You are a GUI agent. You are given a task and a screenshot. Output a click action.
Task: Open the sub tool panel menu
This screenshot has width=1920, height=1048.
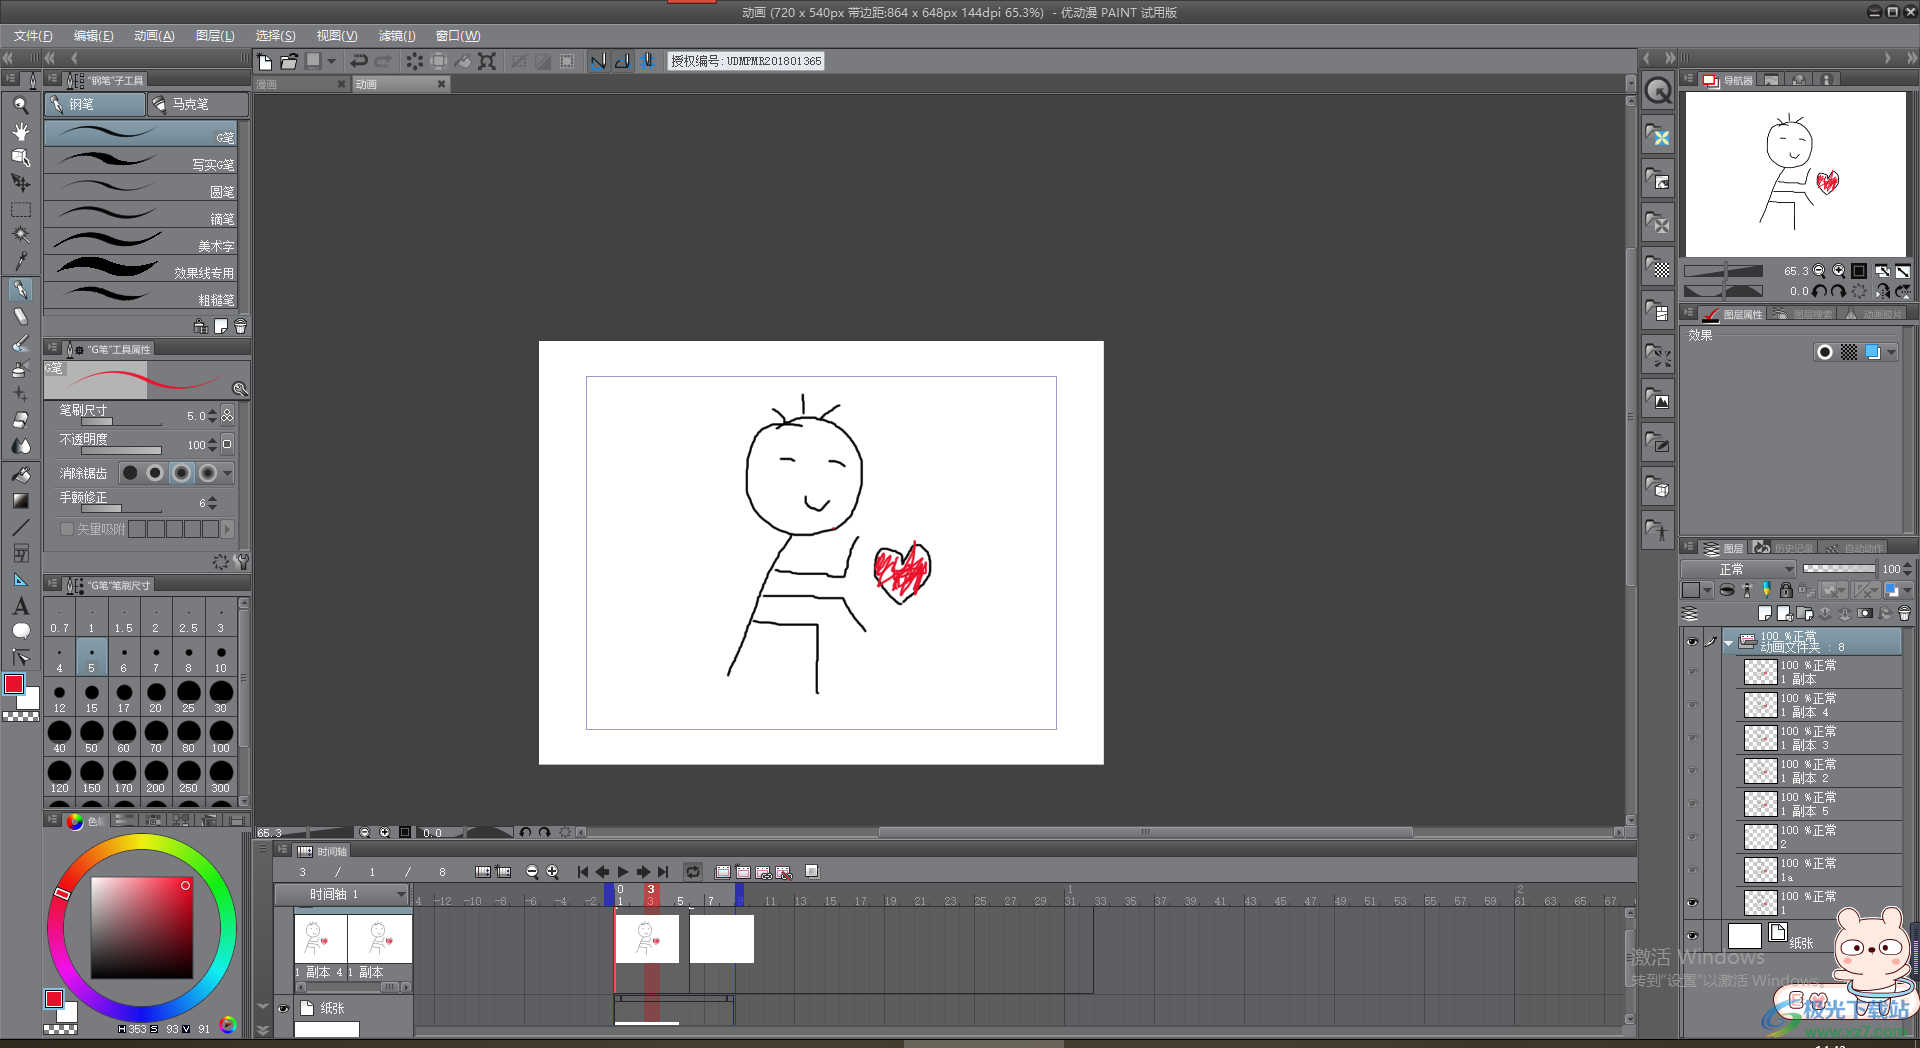[52, 80]
